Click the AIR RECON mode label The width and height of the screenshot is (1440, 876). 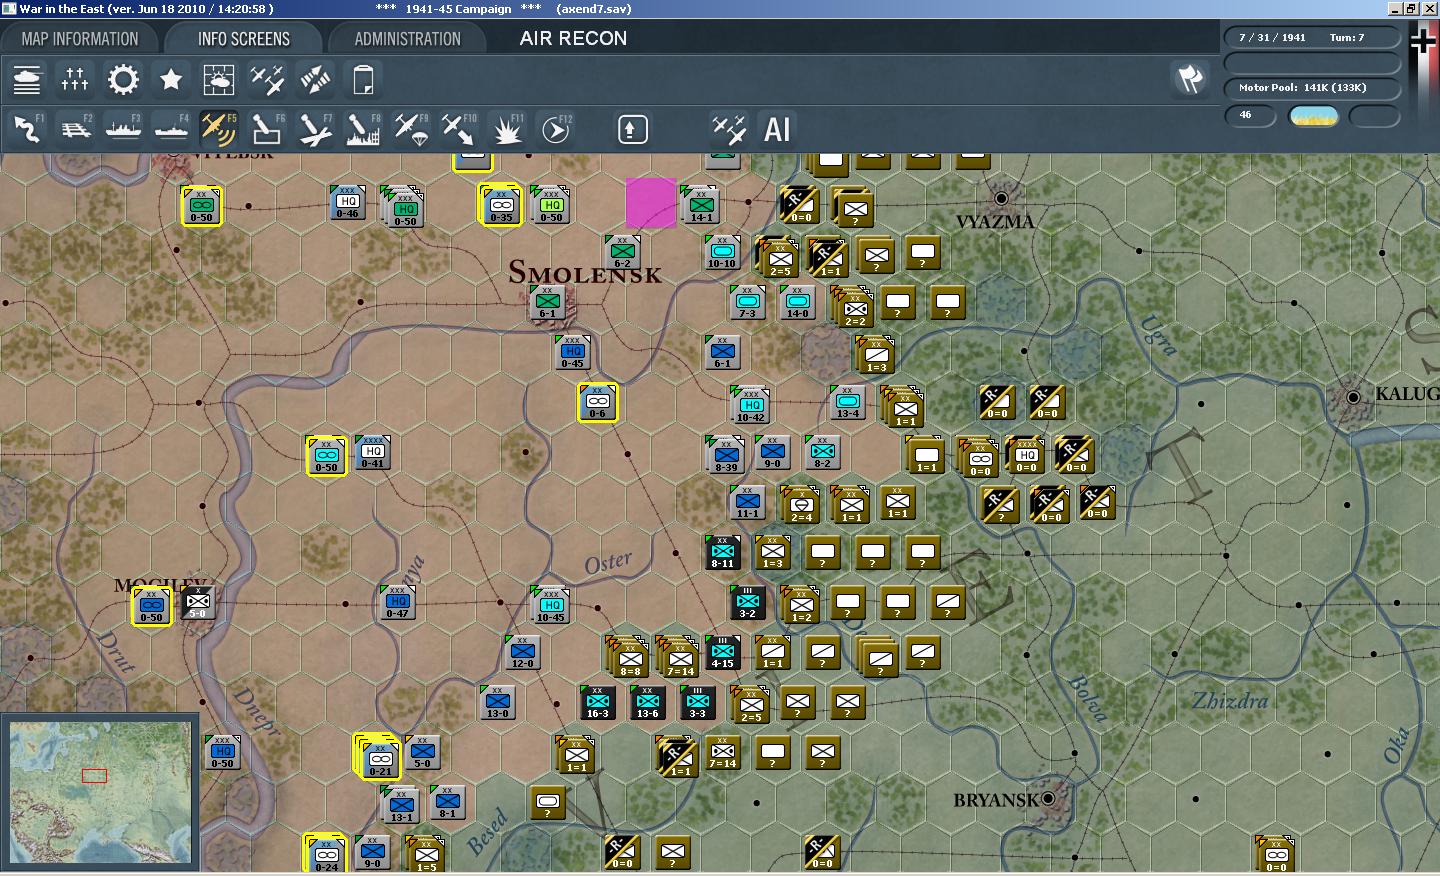click(x=573, y=39)
